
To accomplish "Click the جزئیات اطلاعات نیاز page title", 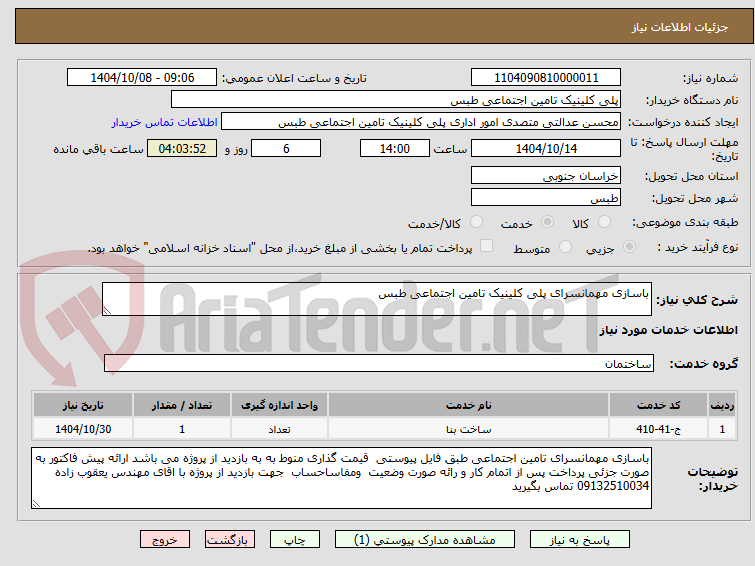I will tap(679, 27).
